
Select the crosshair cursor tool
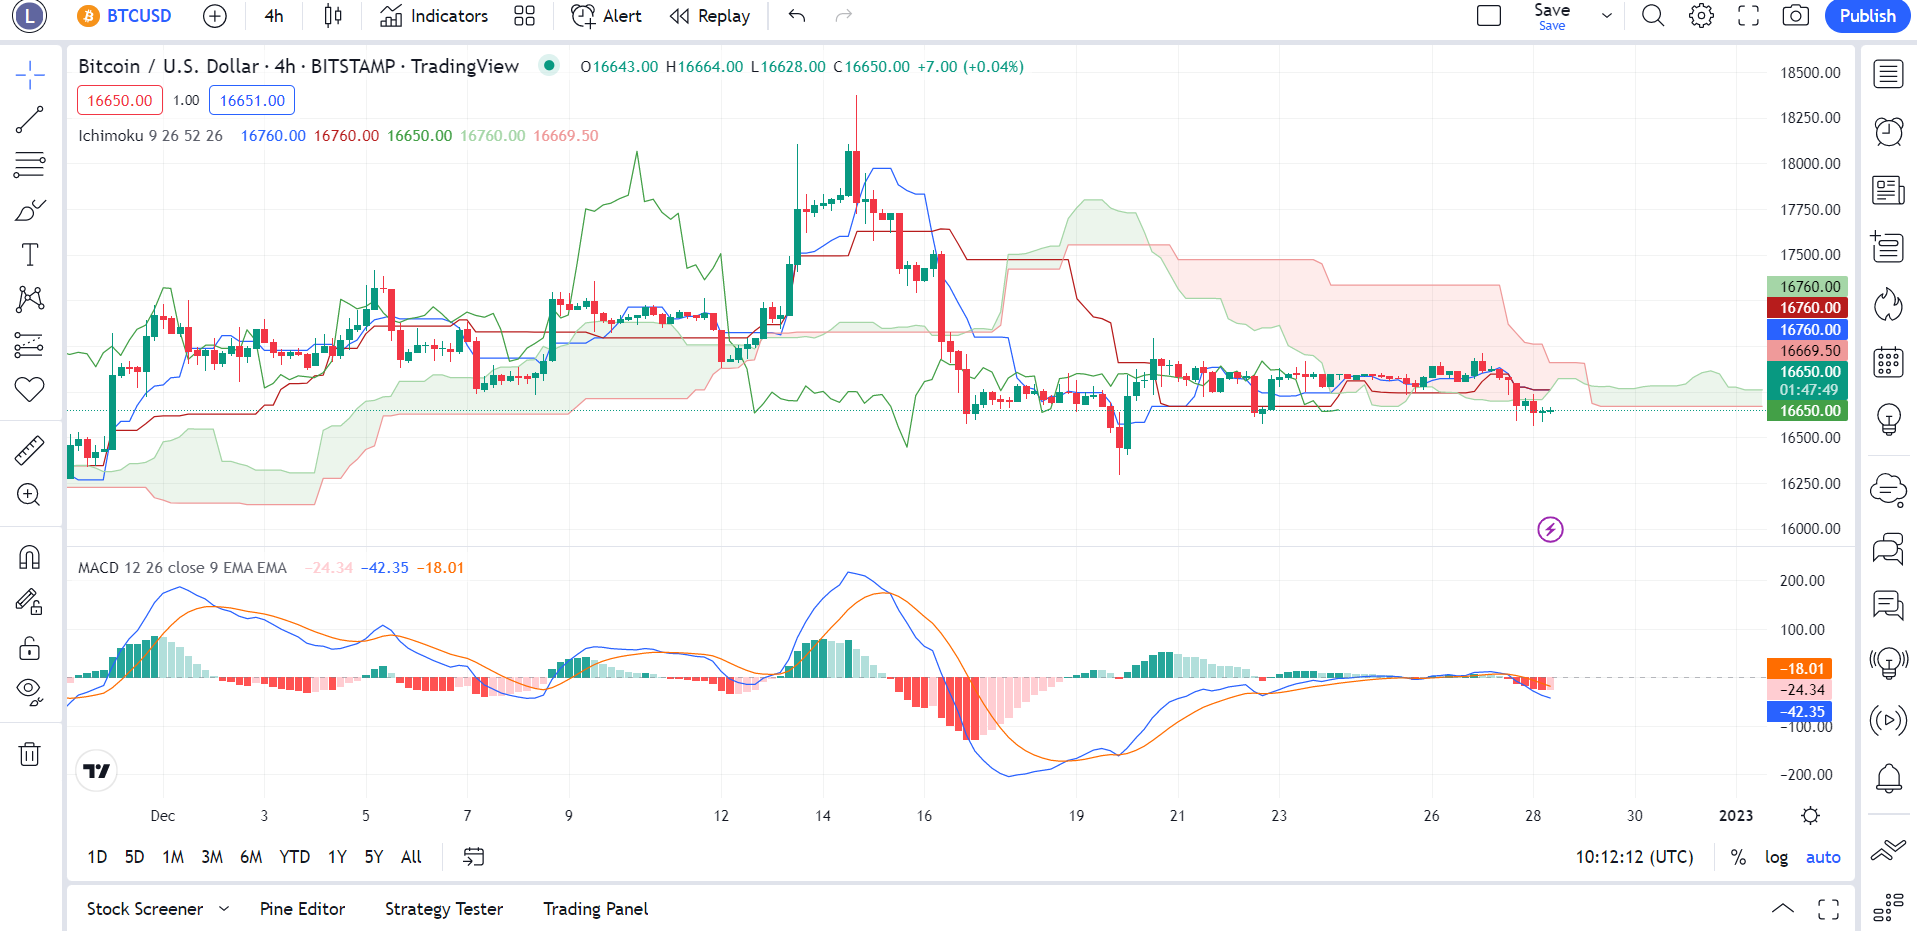30,75
